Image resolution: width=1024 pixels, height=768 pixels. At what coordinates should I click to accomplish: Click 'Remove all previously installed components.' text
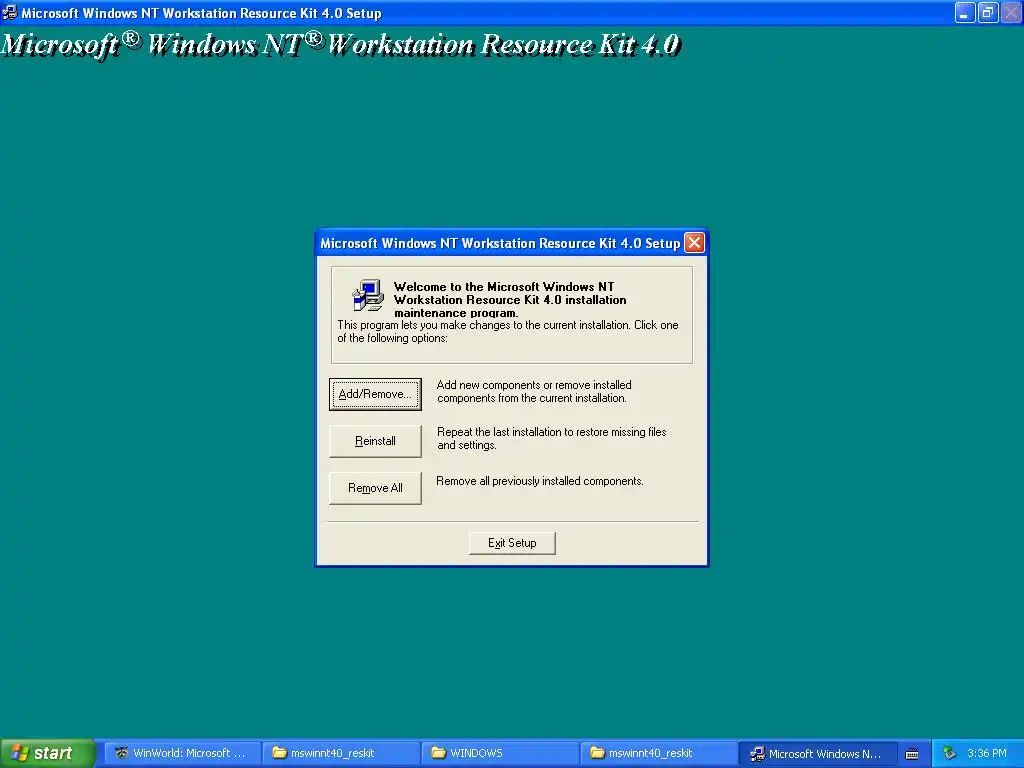(539, 481)
